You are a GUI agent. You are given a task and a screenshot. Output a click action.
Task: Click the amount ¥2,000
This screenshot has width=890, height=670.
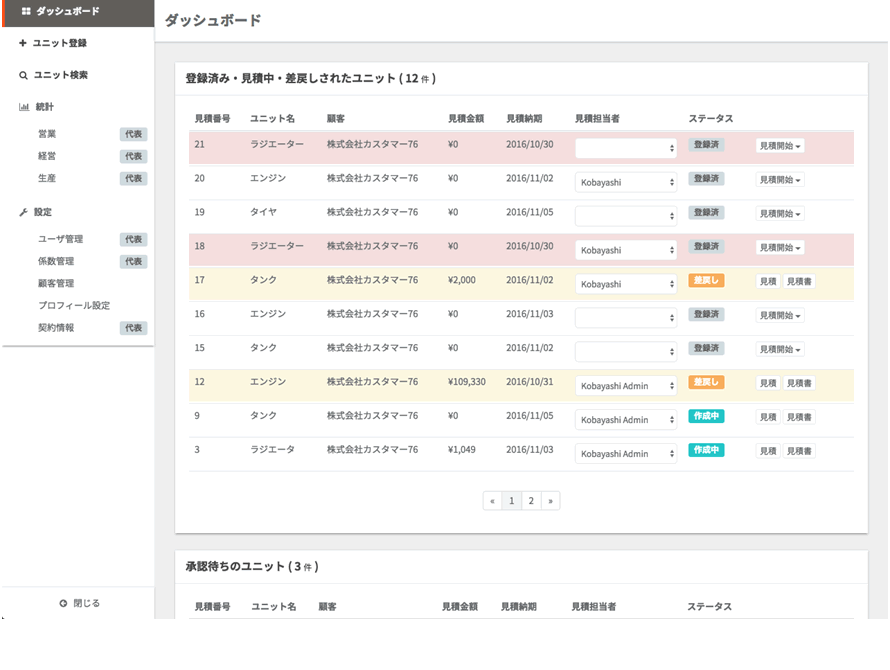461,280
